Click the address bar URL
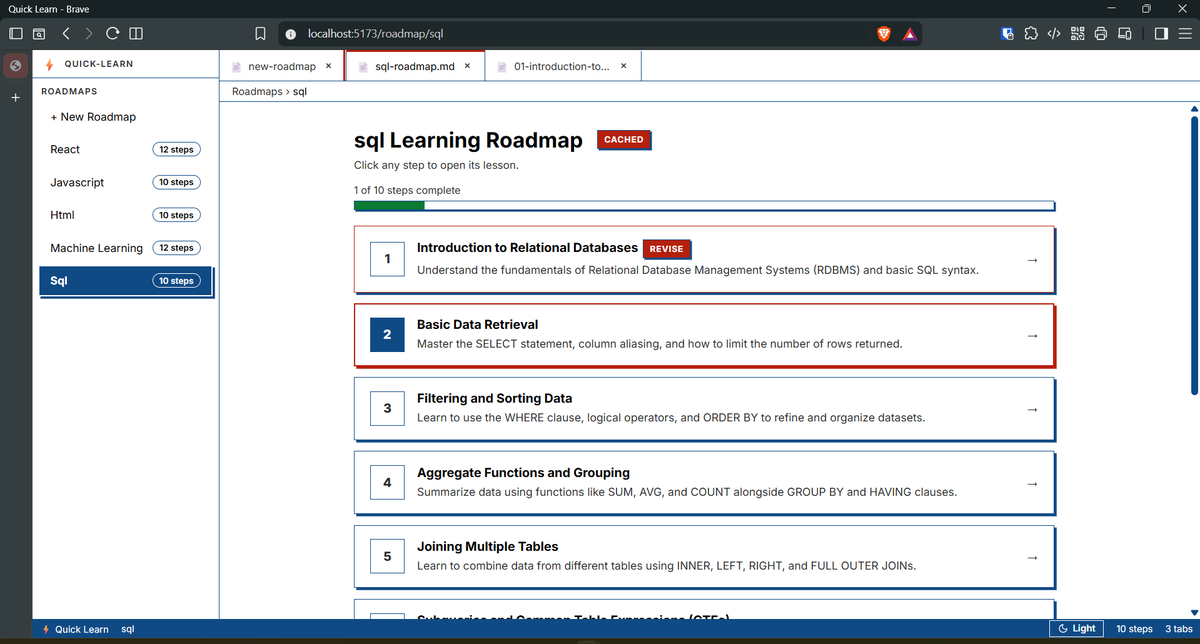This screenshot has height=644, width=1200. pyautogui.click(x=375, y=34)
